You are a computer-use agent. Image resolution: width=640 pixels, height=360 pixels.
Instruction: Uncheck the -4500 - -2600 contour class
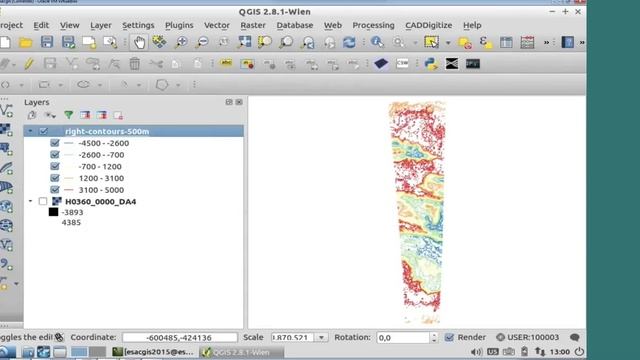pos(55,143)
